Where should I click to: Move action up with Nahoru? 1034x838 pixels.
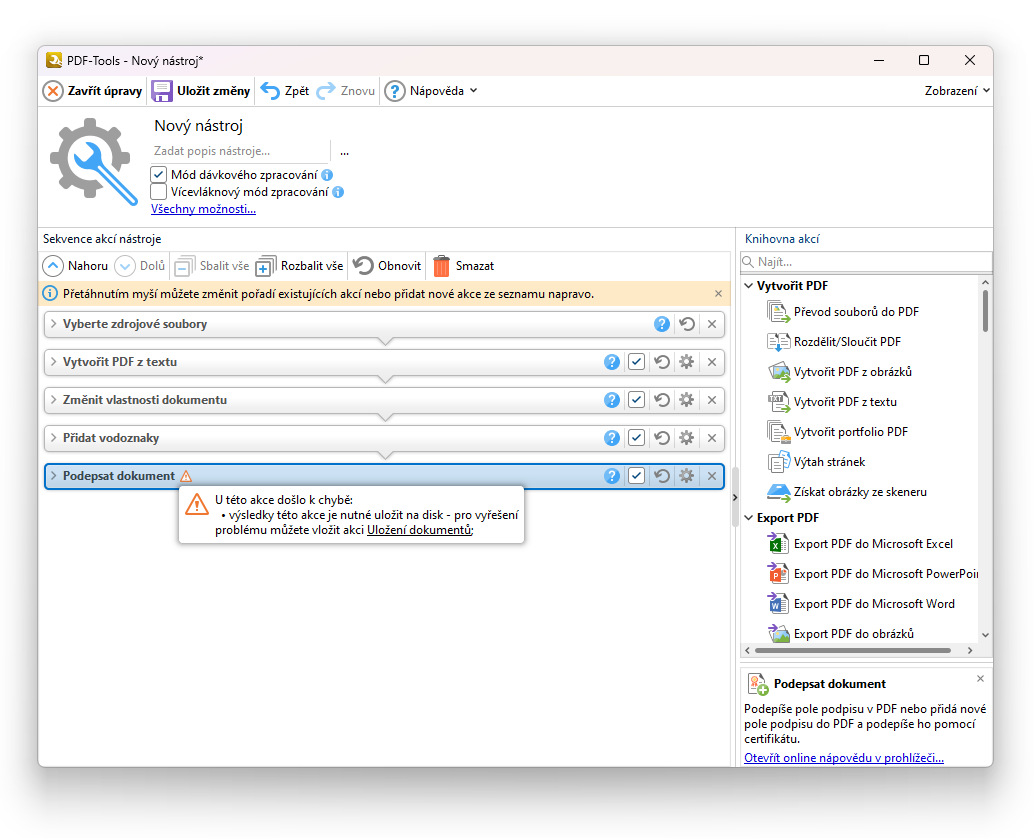(75, 266)
